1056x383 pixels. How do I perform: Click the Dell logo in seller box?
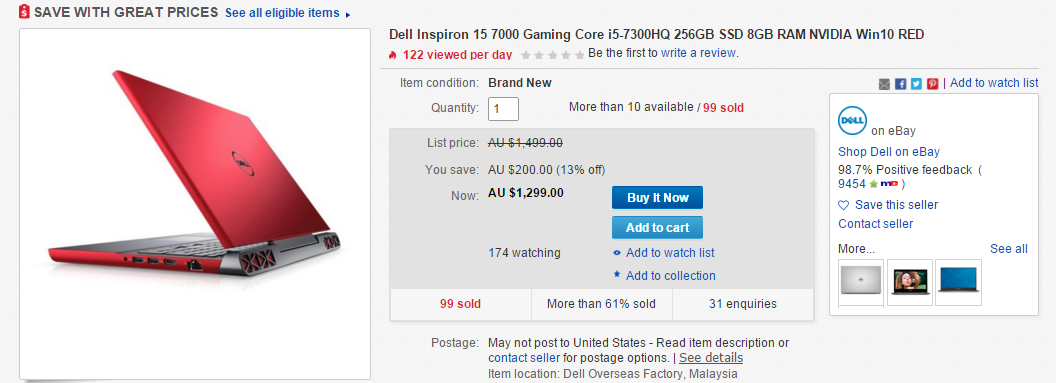tap(851, 120)
